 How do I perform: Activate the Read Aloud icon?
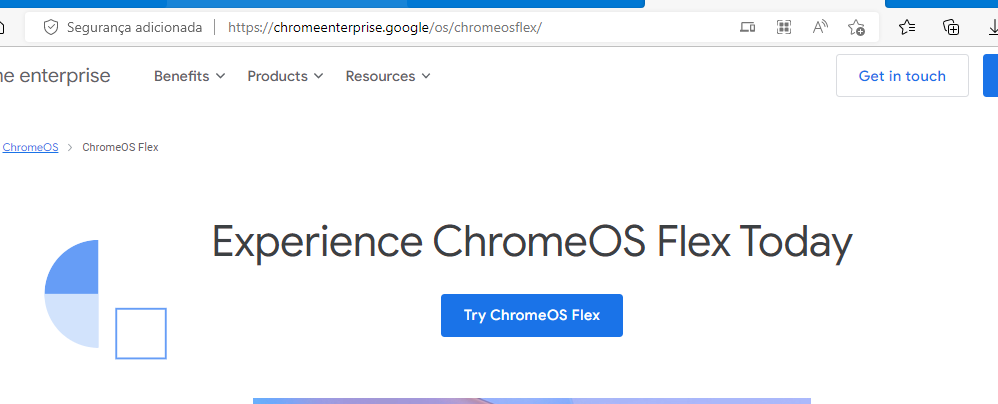(820, 27)
